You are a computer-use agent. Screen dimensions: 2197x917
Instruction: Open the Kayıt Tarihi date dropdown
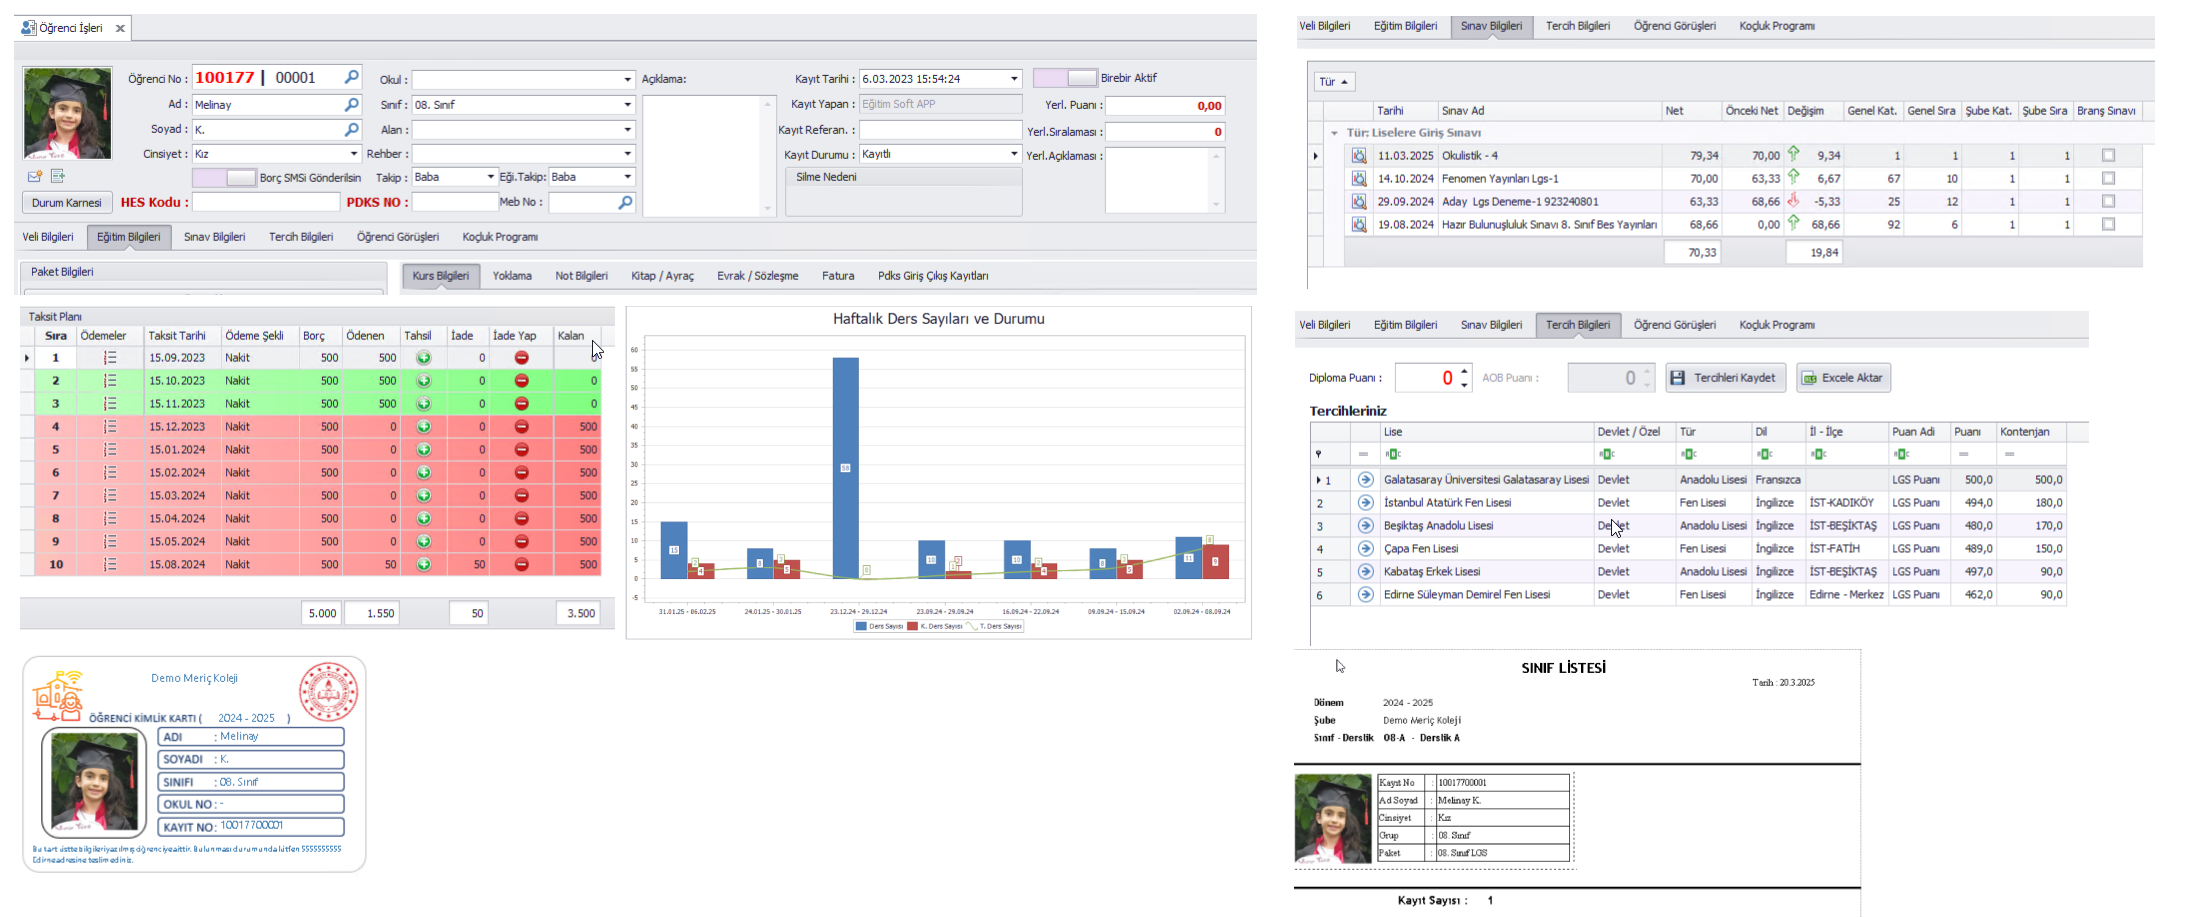1014,78
